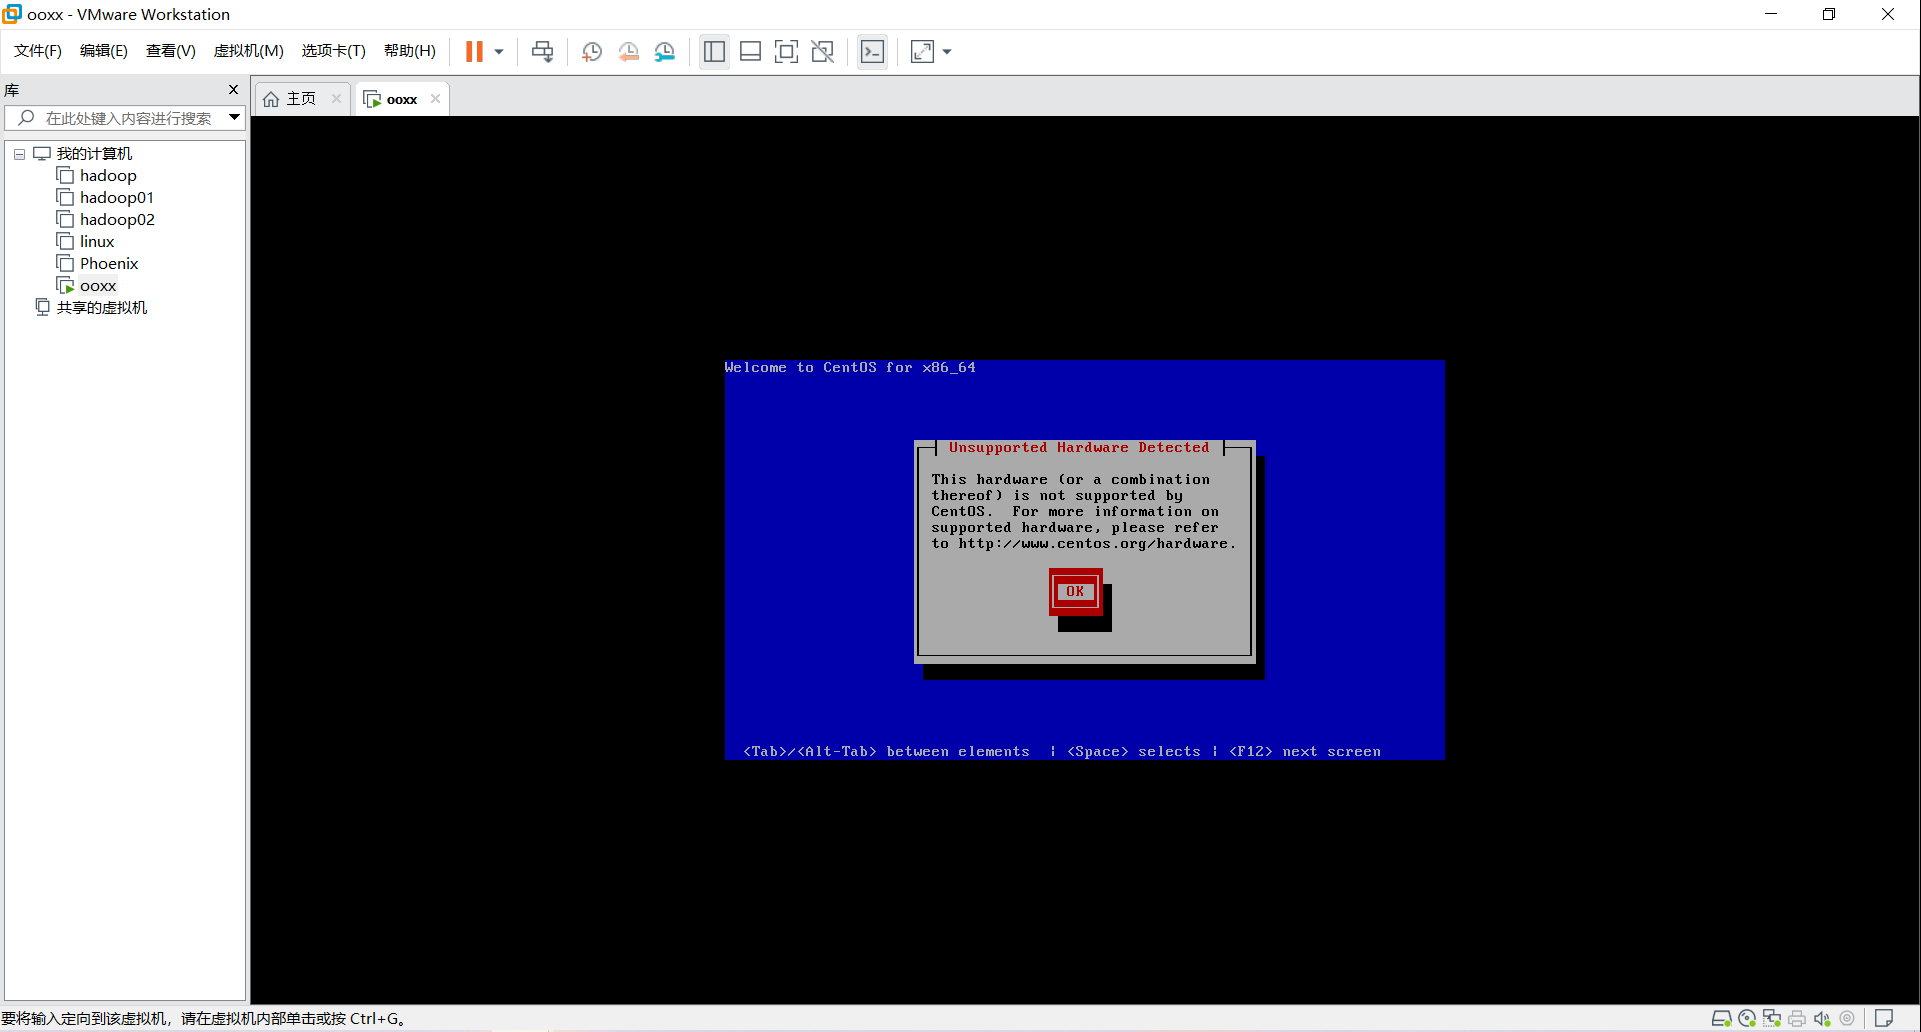Click the shared VMs icon in library

(42, 307)
